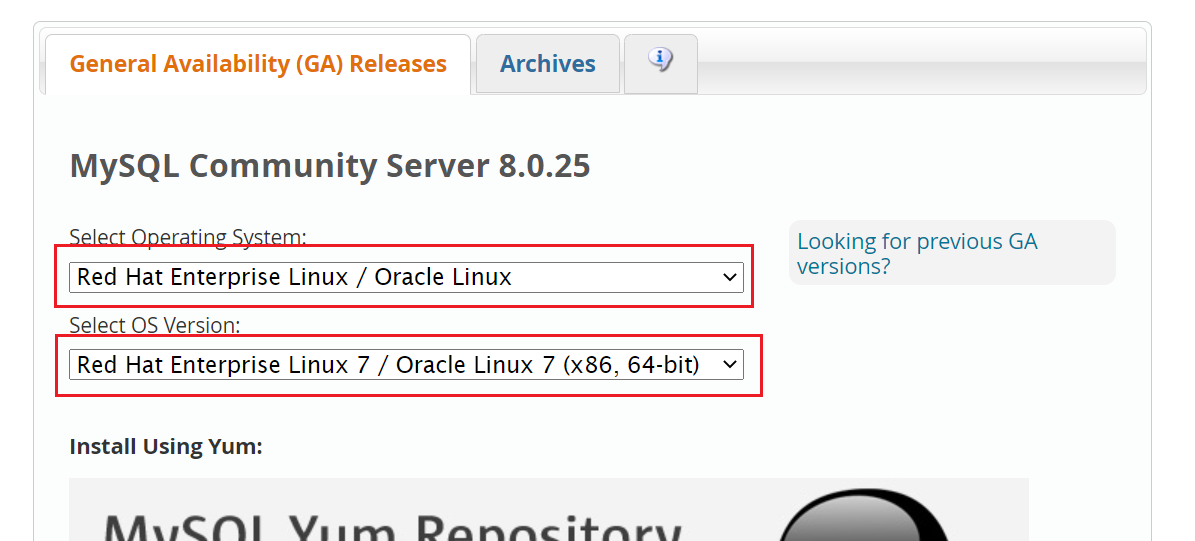Click the Select Operating System label
The width and height of the screenshot is (1195, 541).
tap(187, 237)
